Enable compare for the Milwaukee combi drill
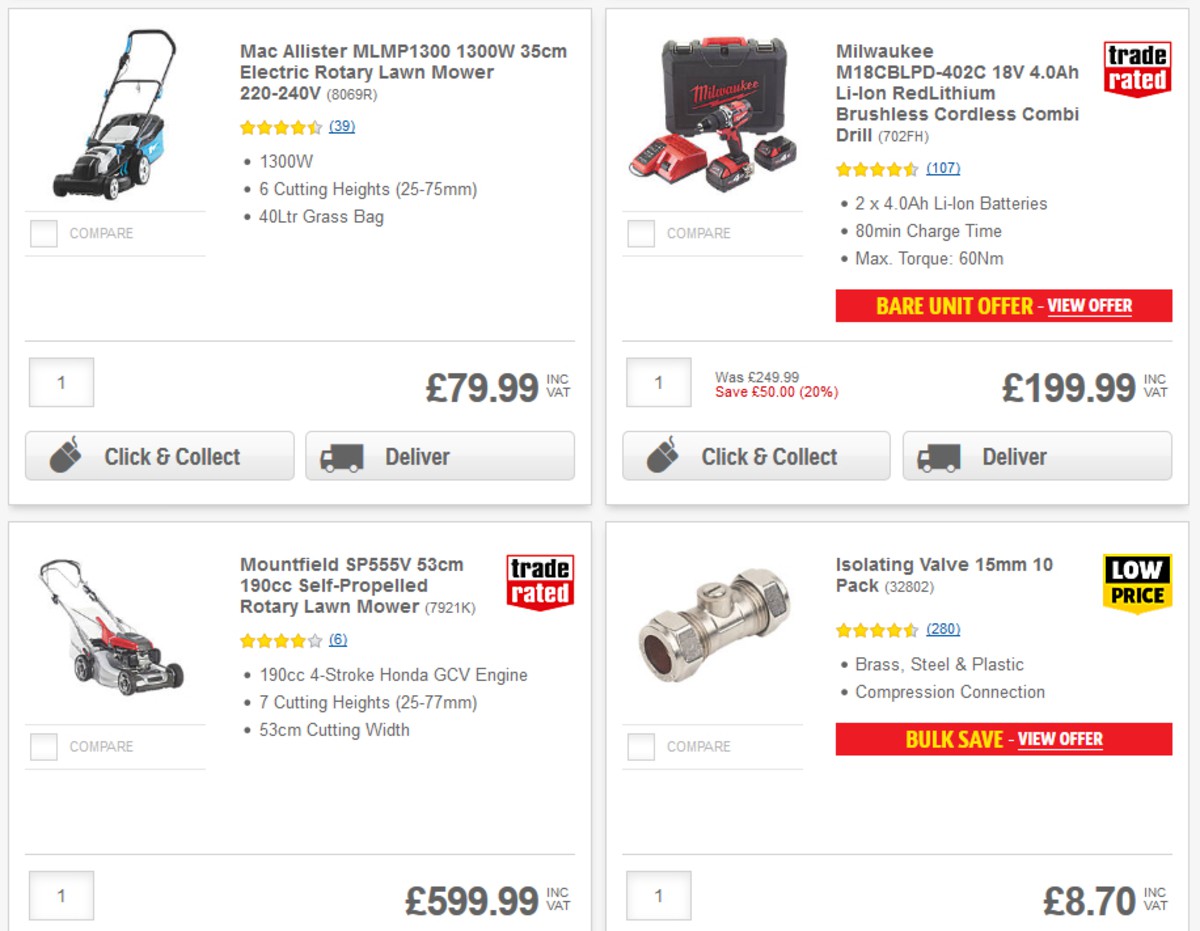Screen dimensions: 1200x931 [x=640, y=233]
